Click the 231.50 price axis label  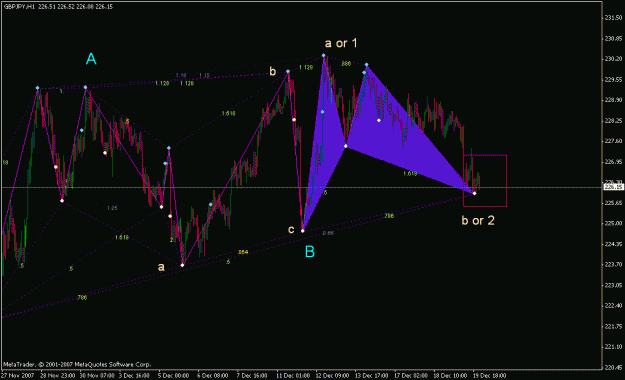pos(613,18)
